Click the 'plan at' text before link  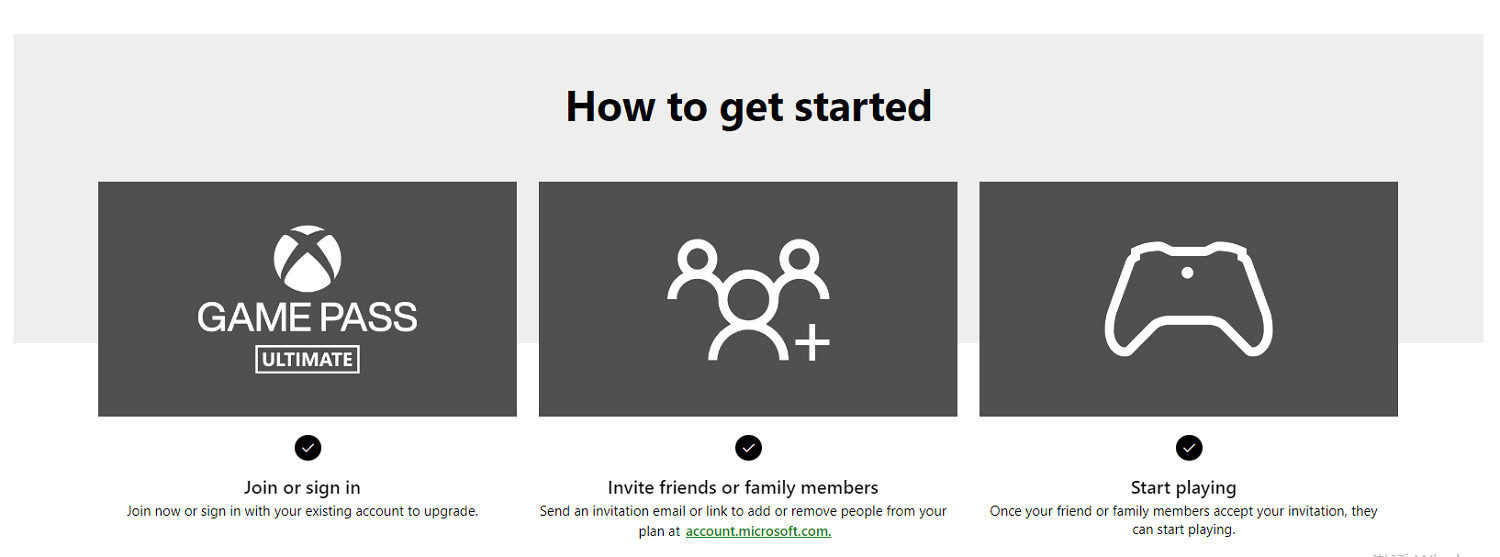[658, 531]
